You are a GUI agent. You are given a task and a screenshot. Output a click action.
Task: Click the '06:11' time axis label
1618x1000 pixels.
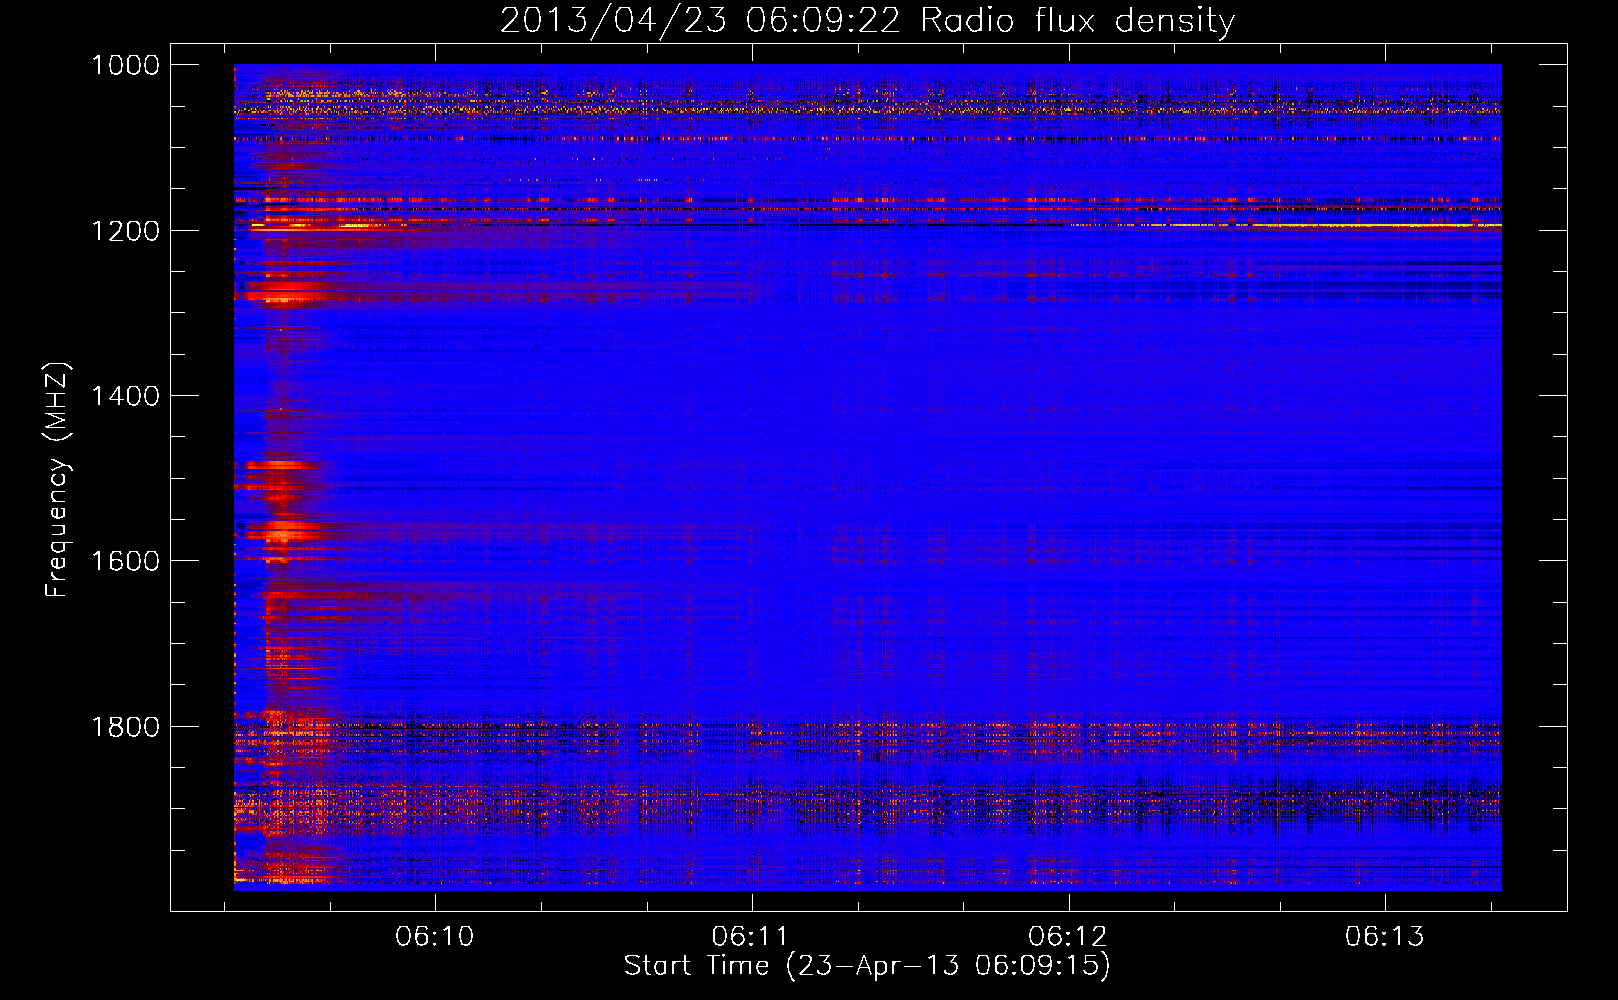coord(751,937)
